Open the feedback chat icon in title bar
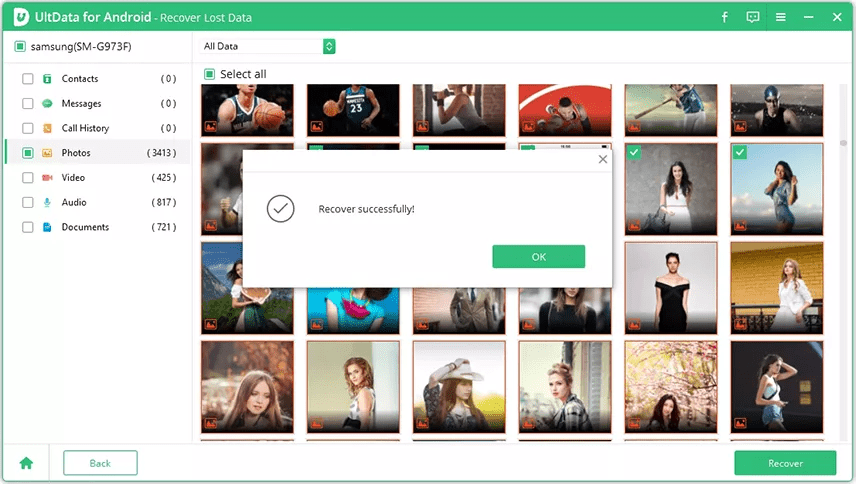The width and height of the screenshot is (856, 484). point(753,17)
